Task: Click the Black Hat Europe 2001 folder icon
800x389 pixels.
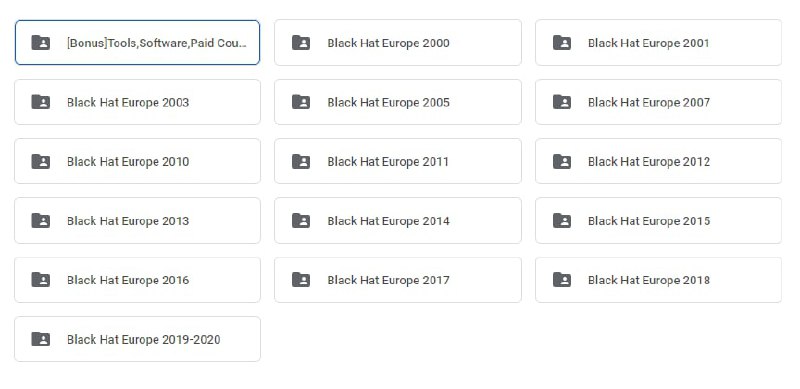Action: pyautogui.click(x=562, y=42)
